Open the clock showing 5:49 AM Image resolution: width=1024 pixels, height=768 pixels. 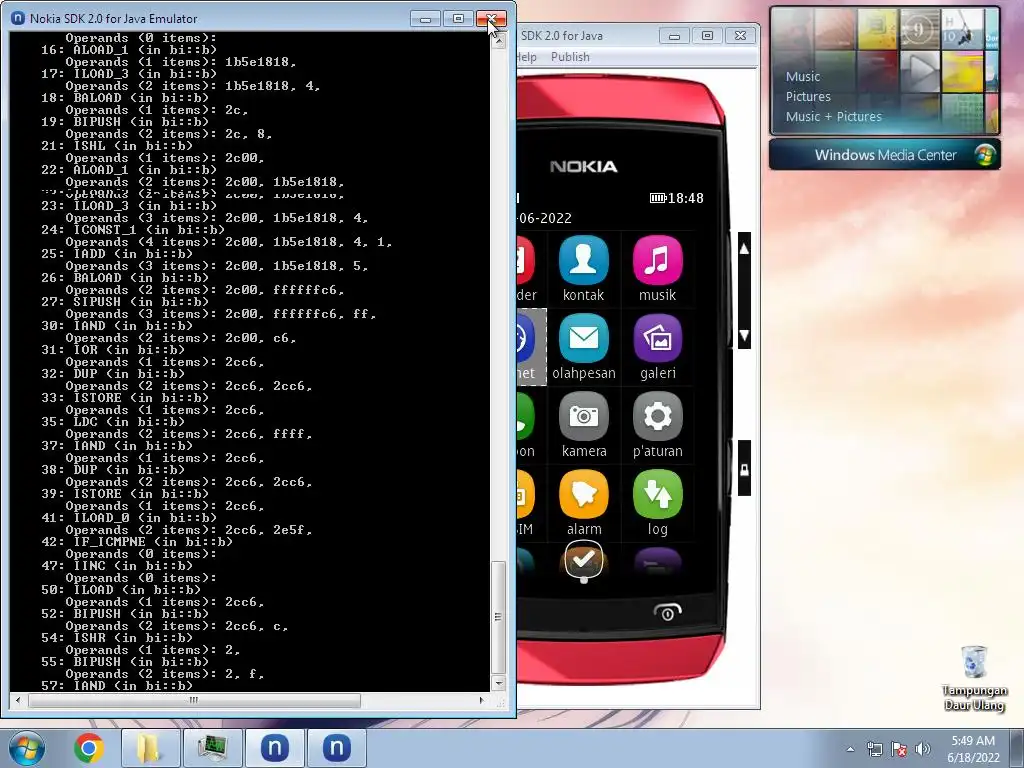[x=973, y=749]
